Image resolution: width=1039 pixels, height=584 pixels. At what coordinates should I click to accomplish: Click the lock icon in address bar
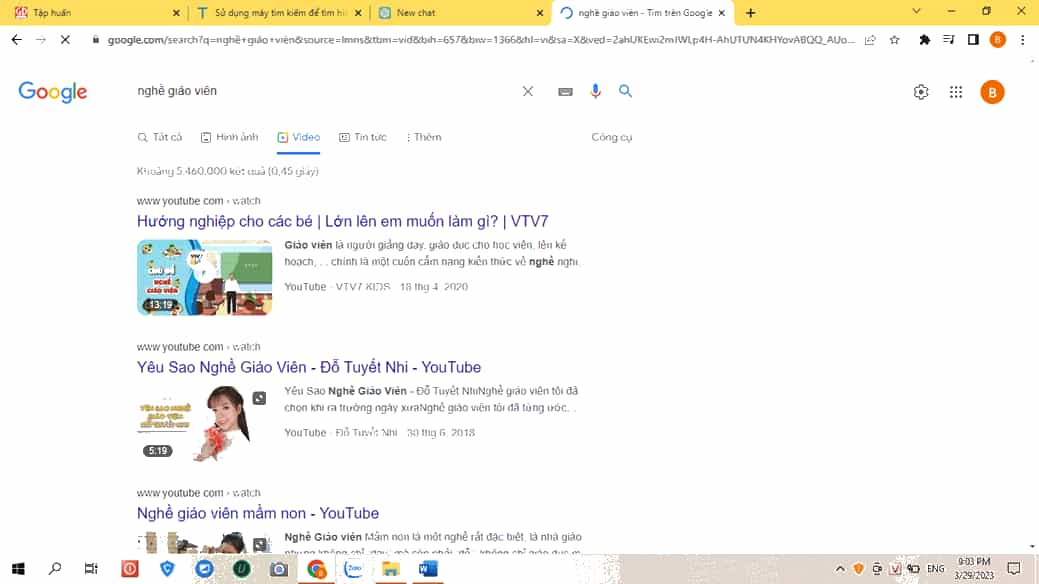[x=95, y=40]
